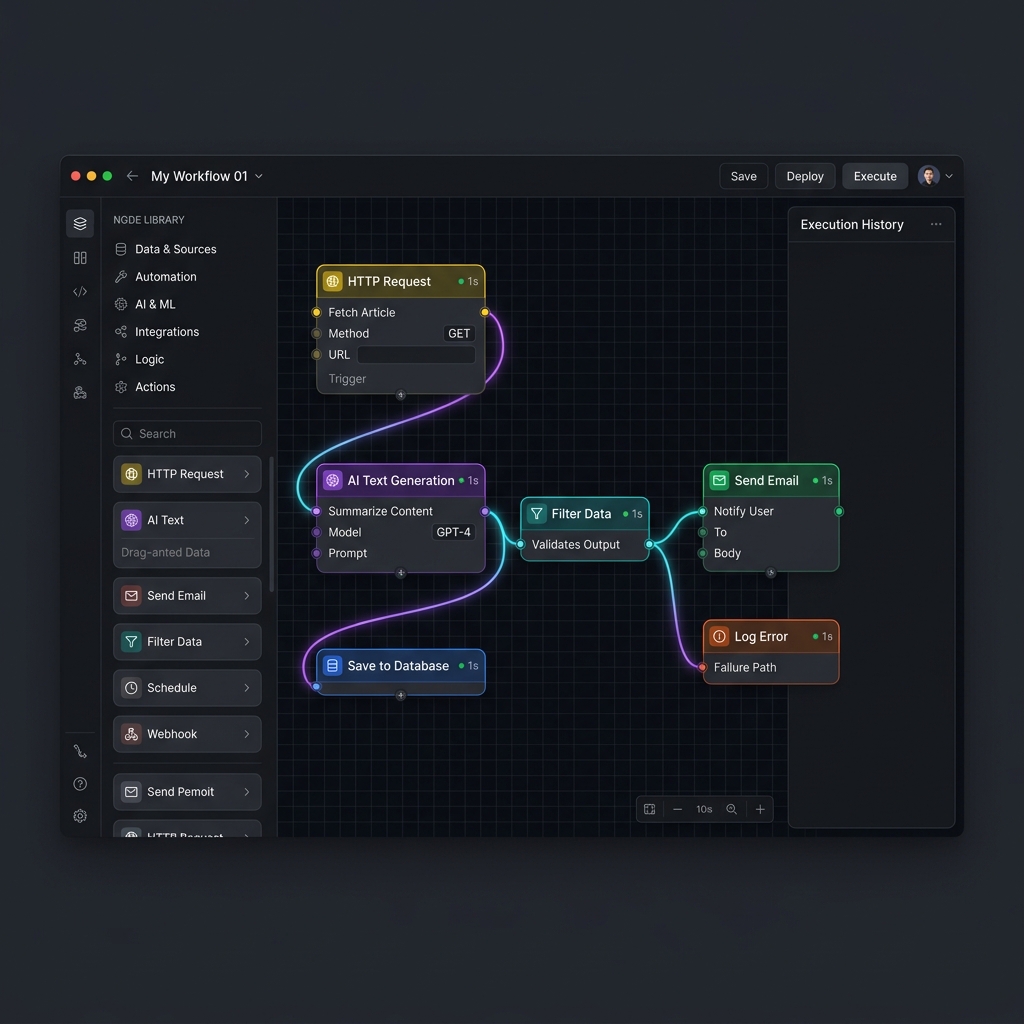Image resolution: width=1024 pixels, height=1024 pixels.
Task: Click the zoom magnifier icon in the bottom toolbar
Action: point(731,809)
